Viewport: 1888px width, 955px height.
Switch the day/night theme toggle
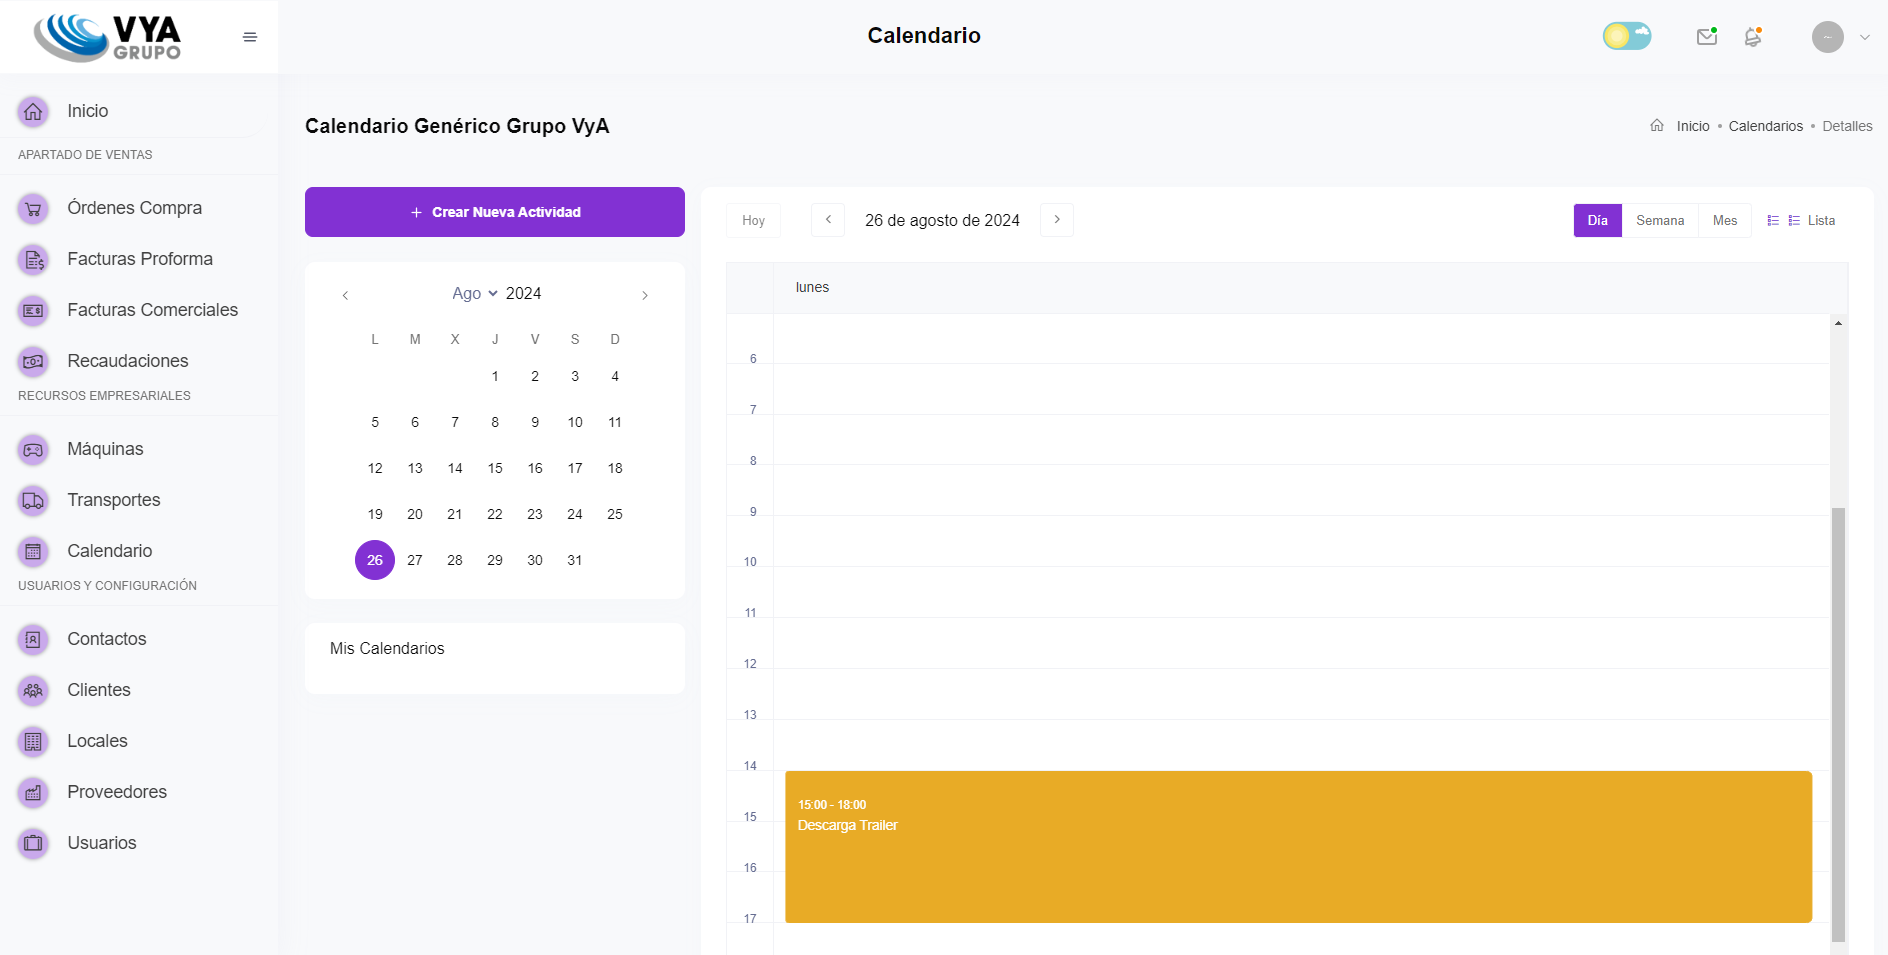1627,35
